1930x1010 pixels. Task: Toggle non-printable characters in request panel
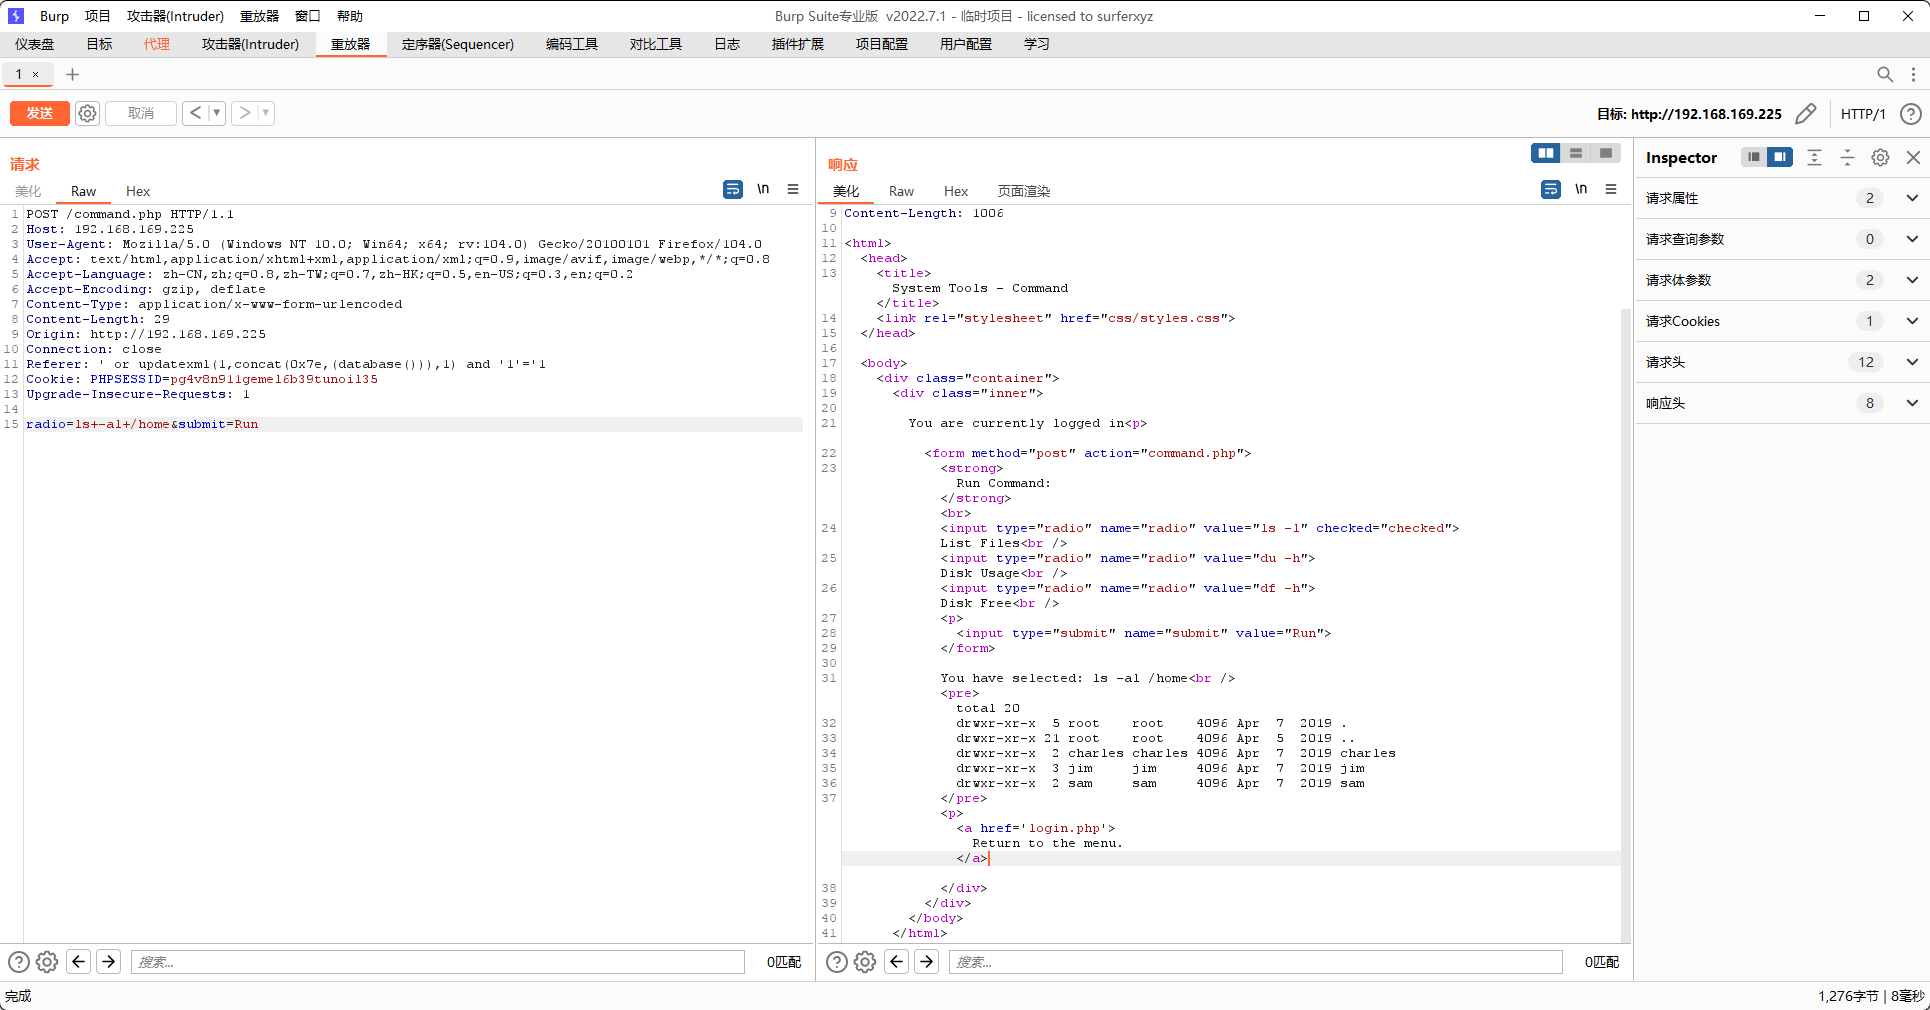763,189
